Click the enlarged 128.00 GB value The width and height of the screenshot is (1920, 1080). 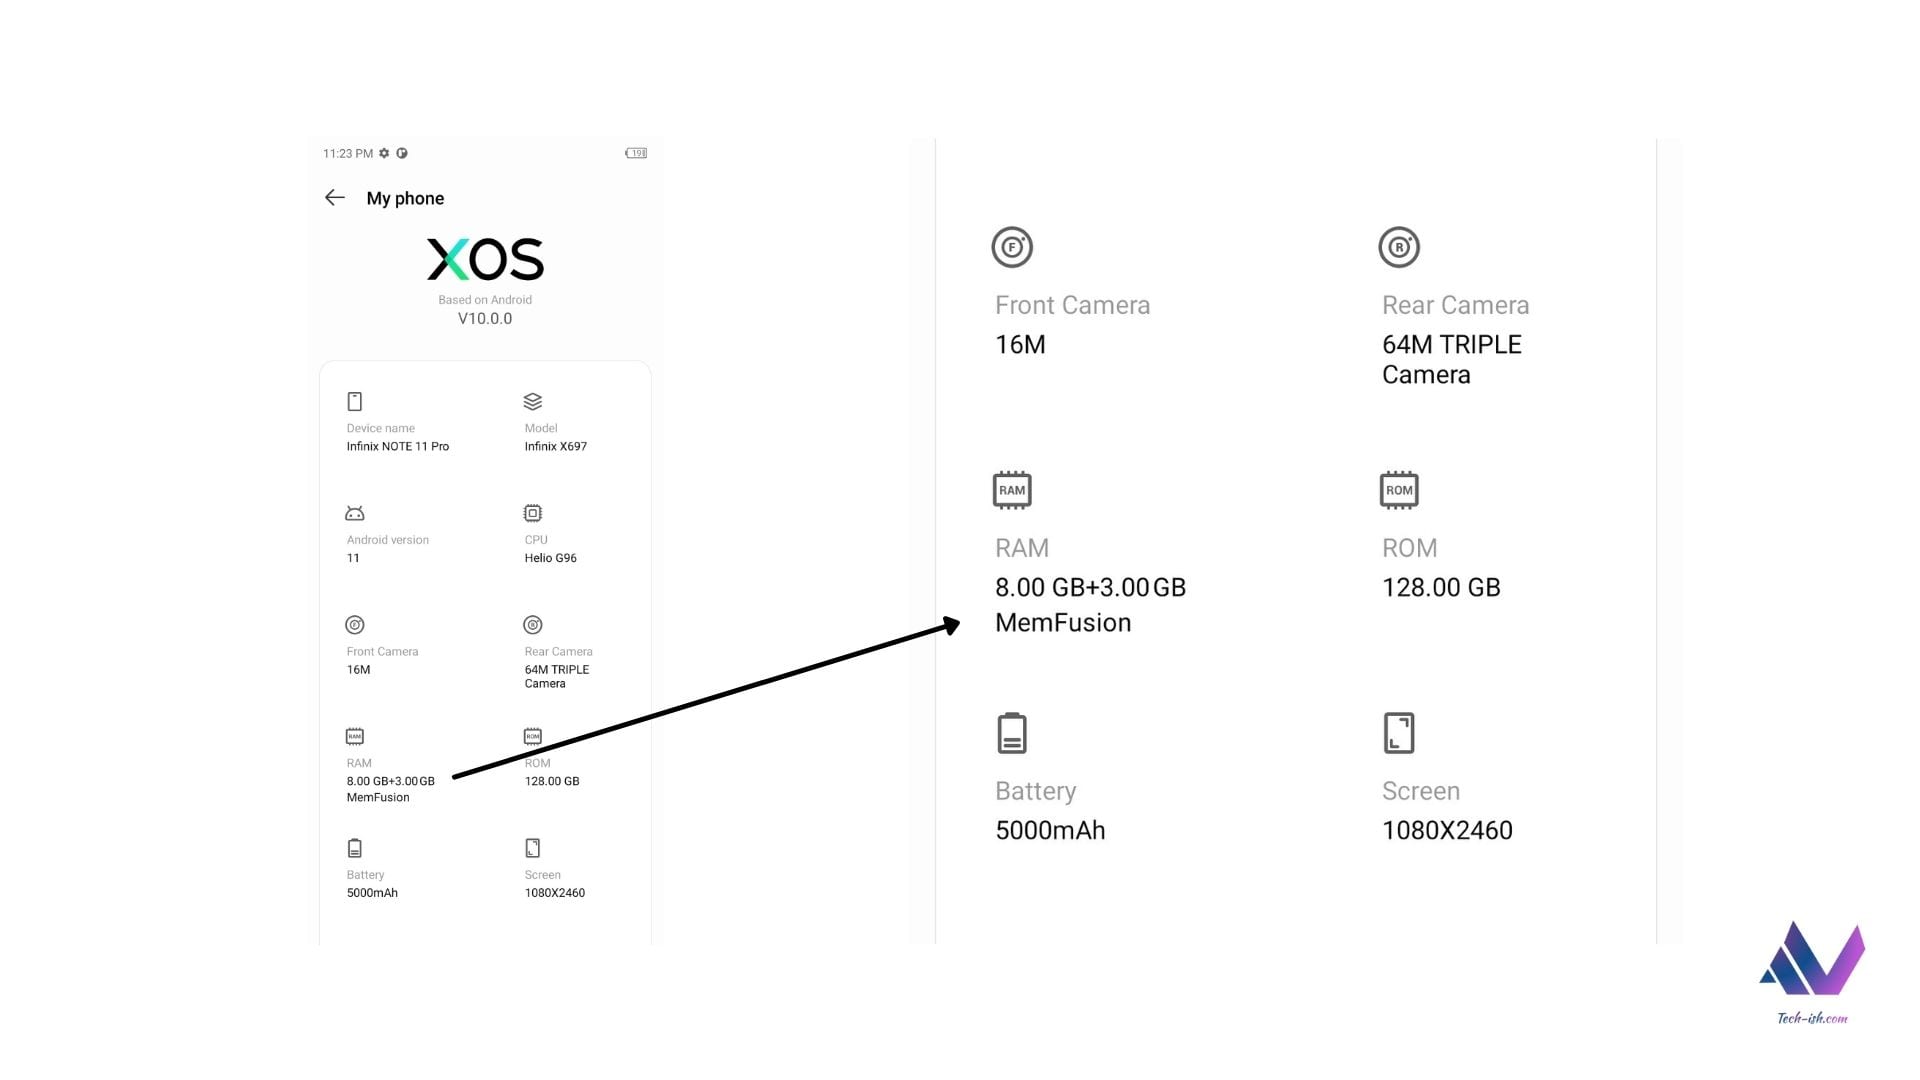pyautogui.click(x=1441, y=588)
